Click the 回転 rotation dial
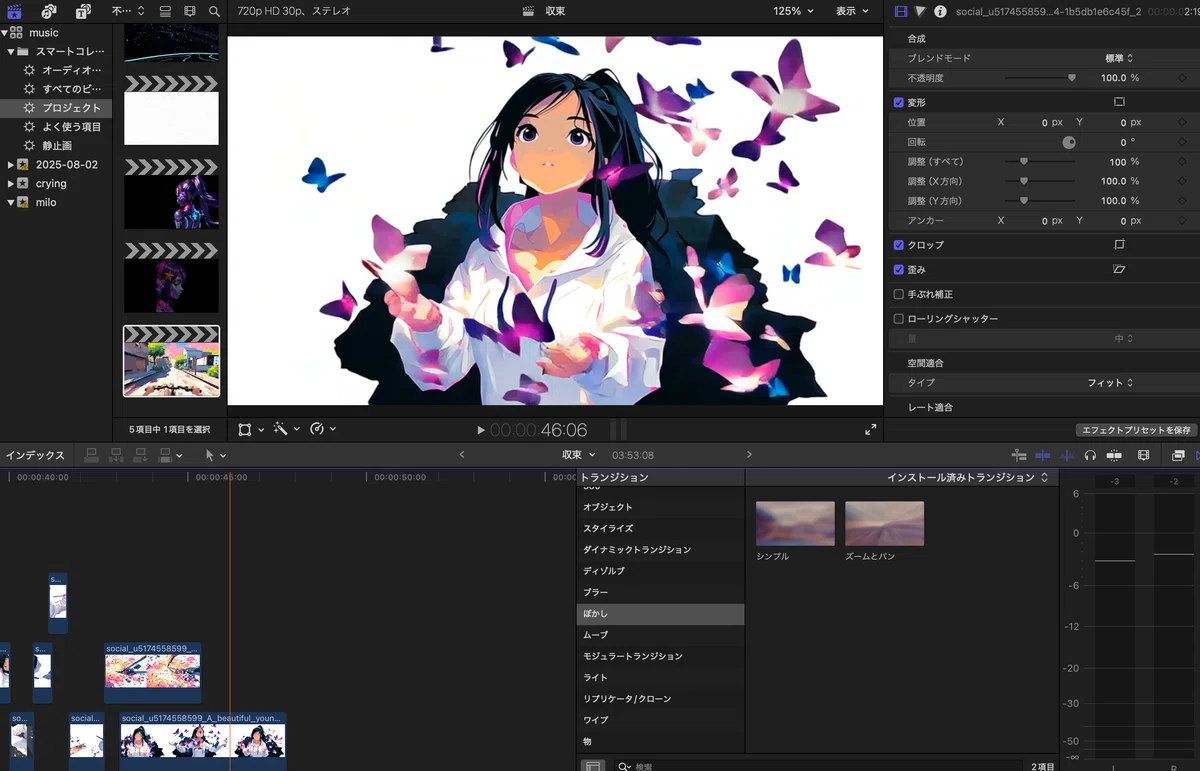This screenshot has height=771, width=1200. pyautogui.click(x=1069, y=142)
